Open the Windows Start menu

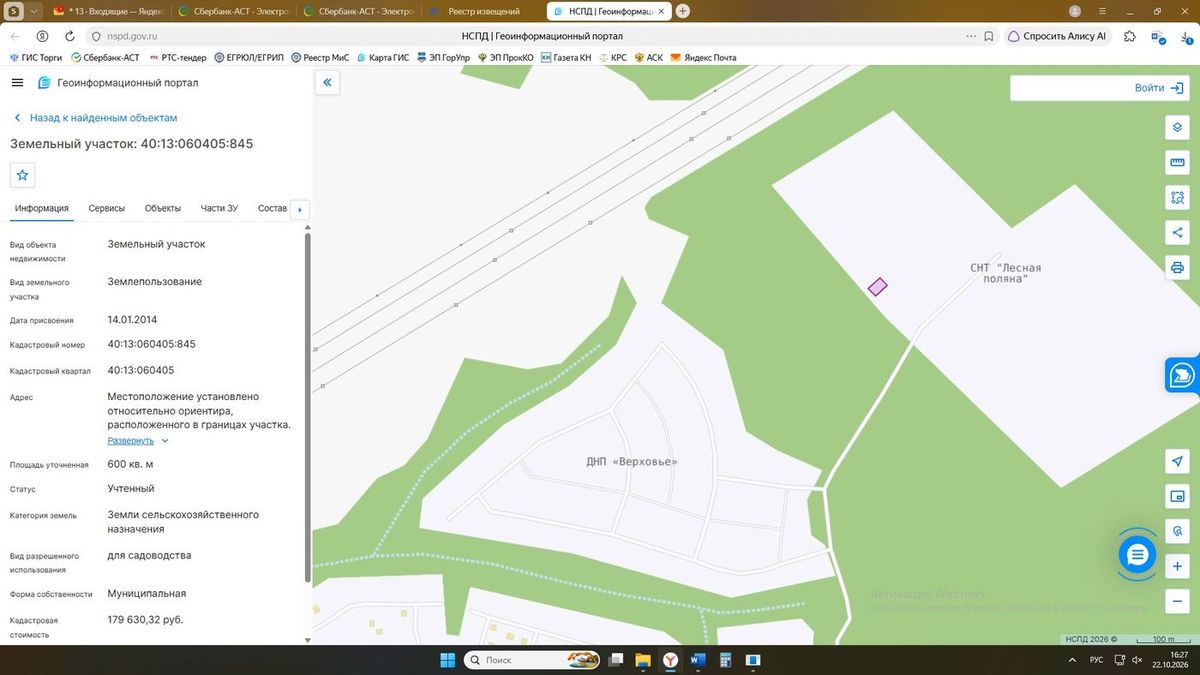(x=447, y=660)
